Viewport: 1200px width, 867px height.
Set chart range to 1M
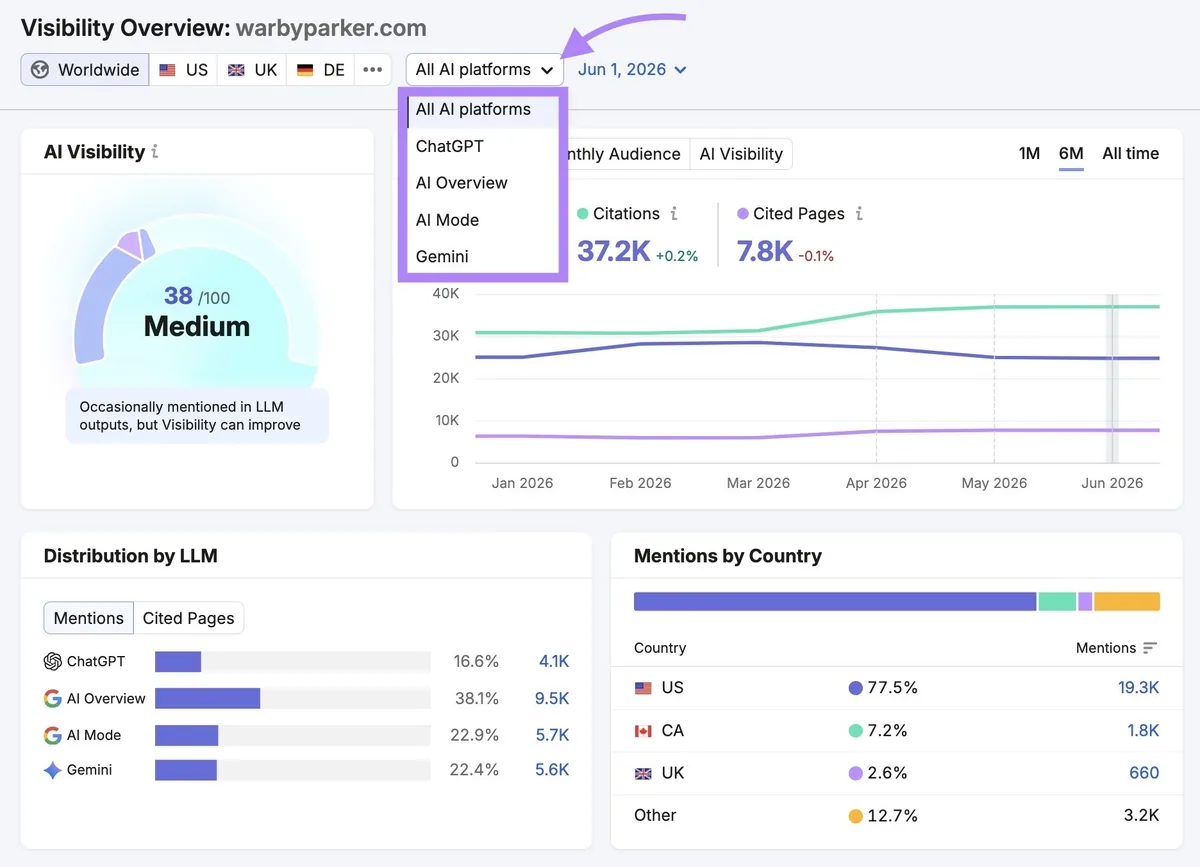click(1029, 154)
